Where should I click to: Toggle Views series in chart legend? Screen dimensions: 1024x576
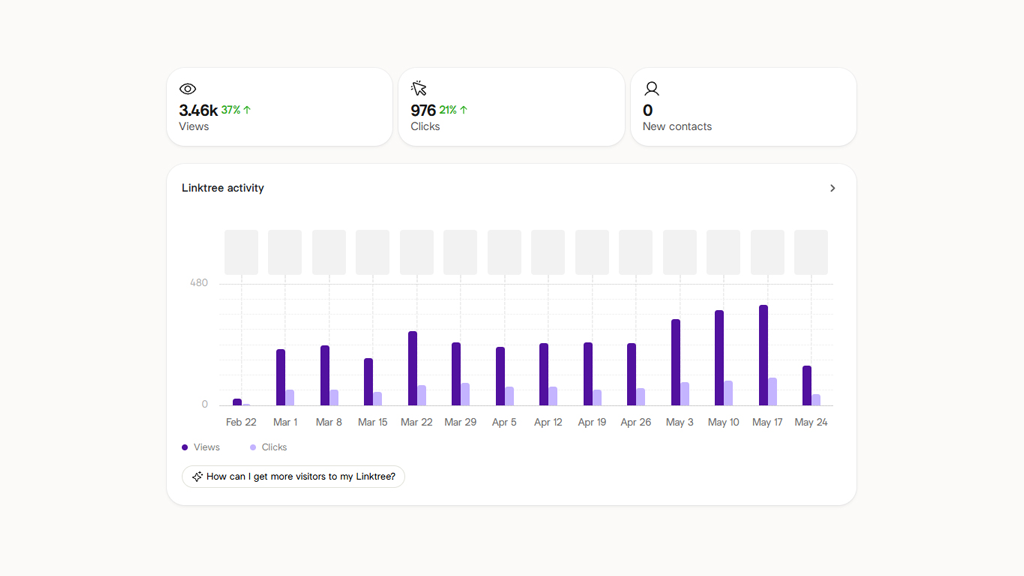pos(200,447)
